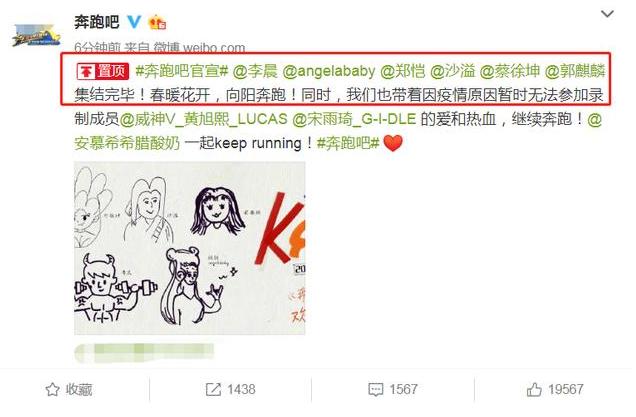Click the orange membership crown badge

157,22
